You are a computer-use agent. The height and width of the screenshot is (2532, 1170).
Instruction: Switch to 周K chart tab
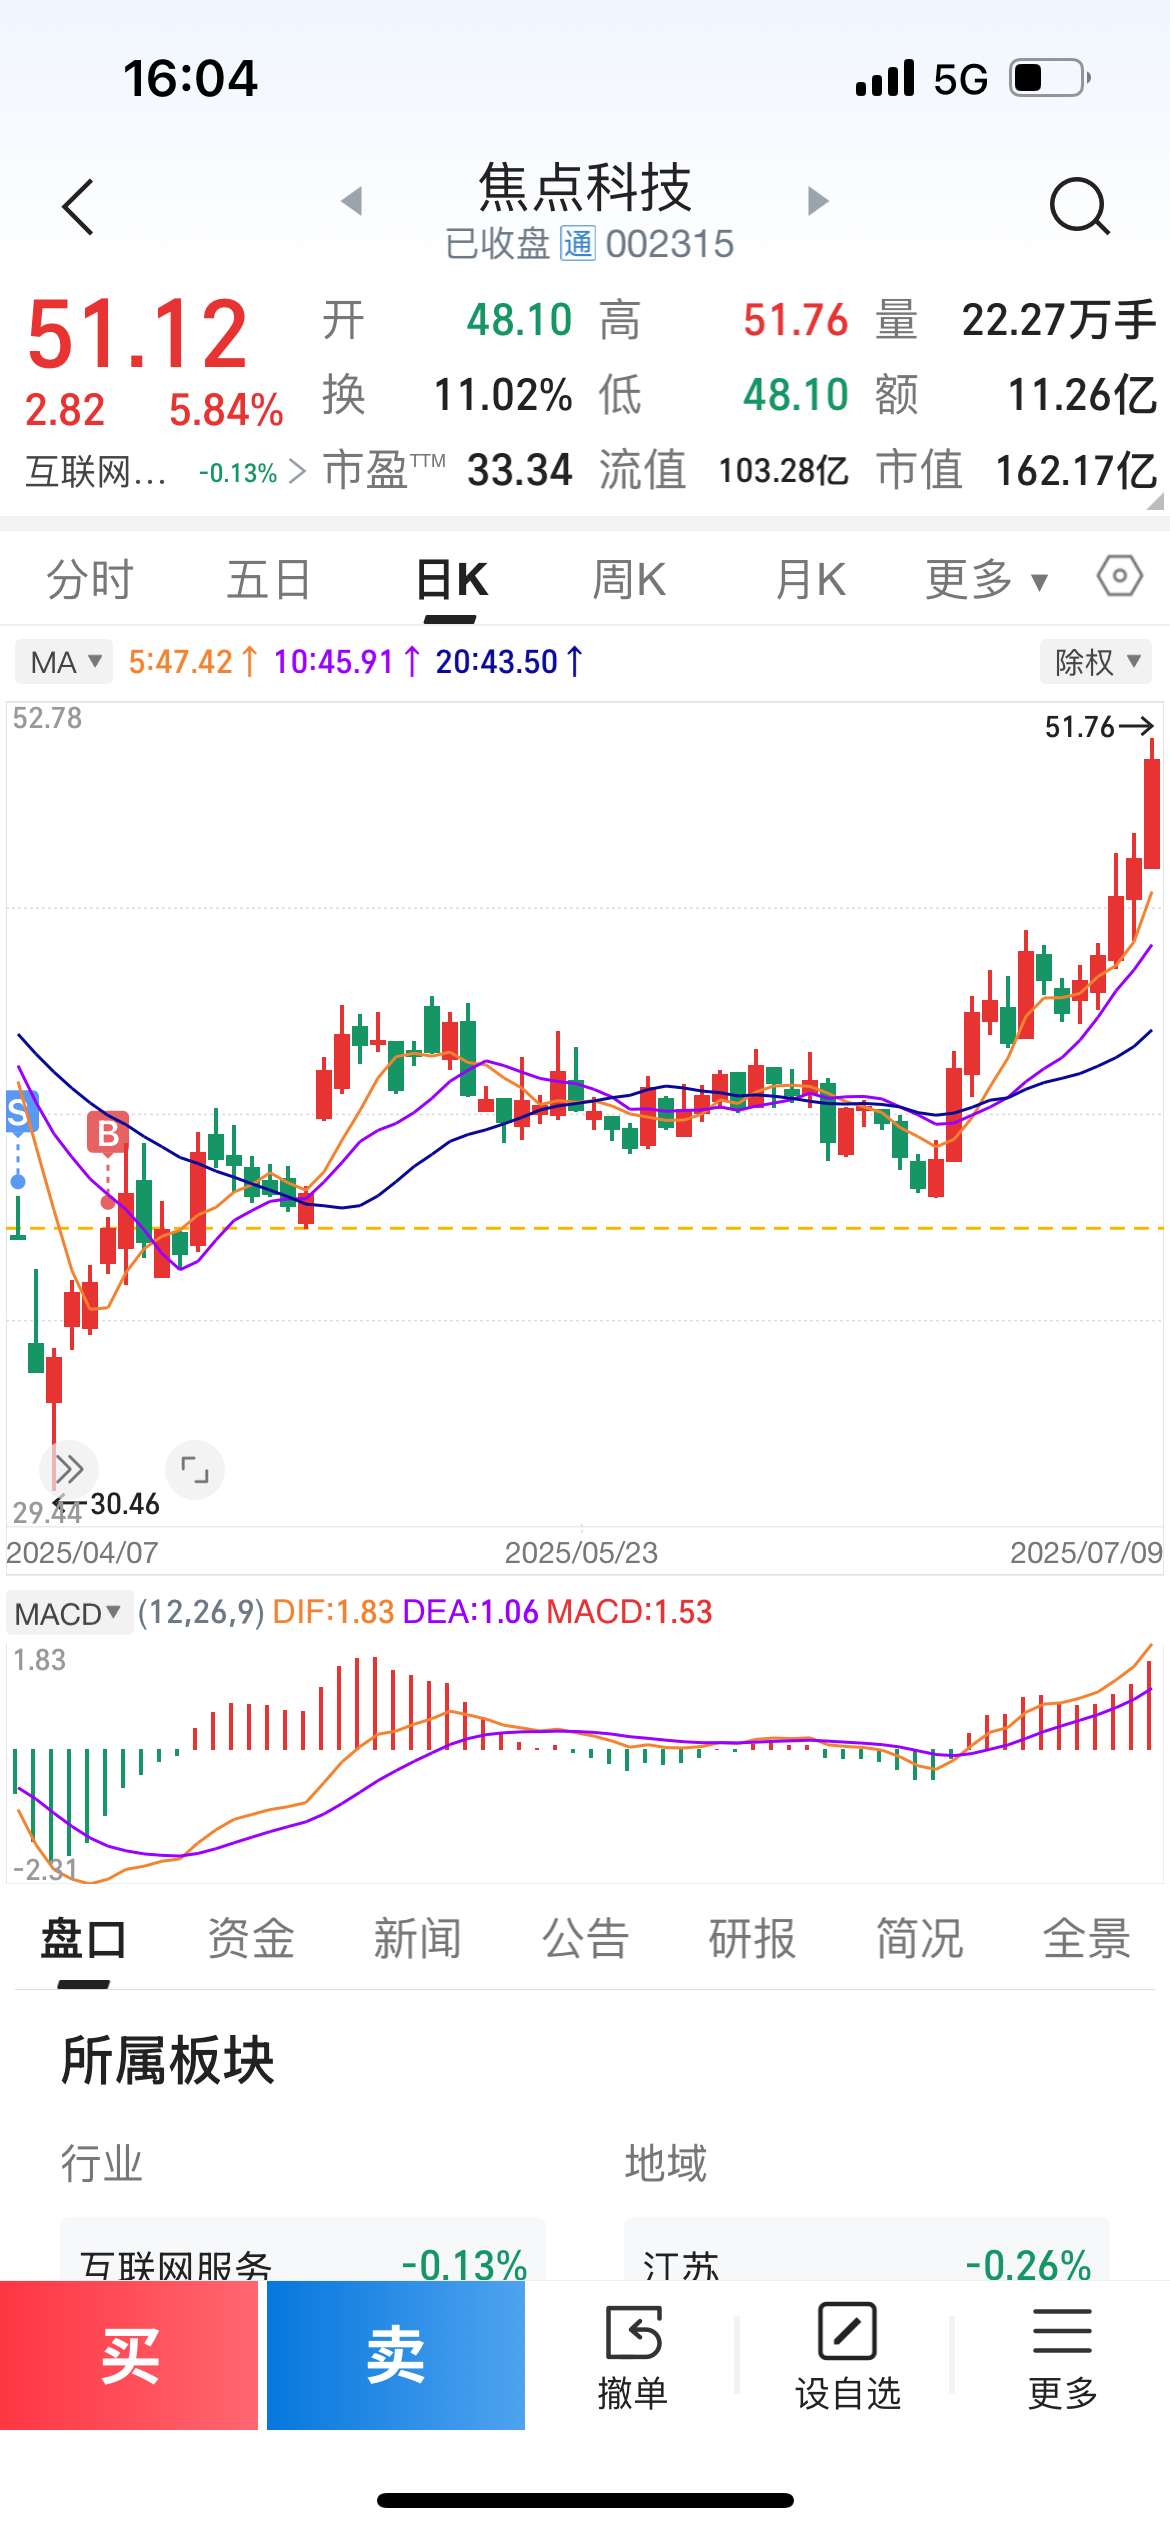click(629, 579)
